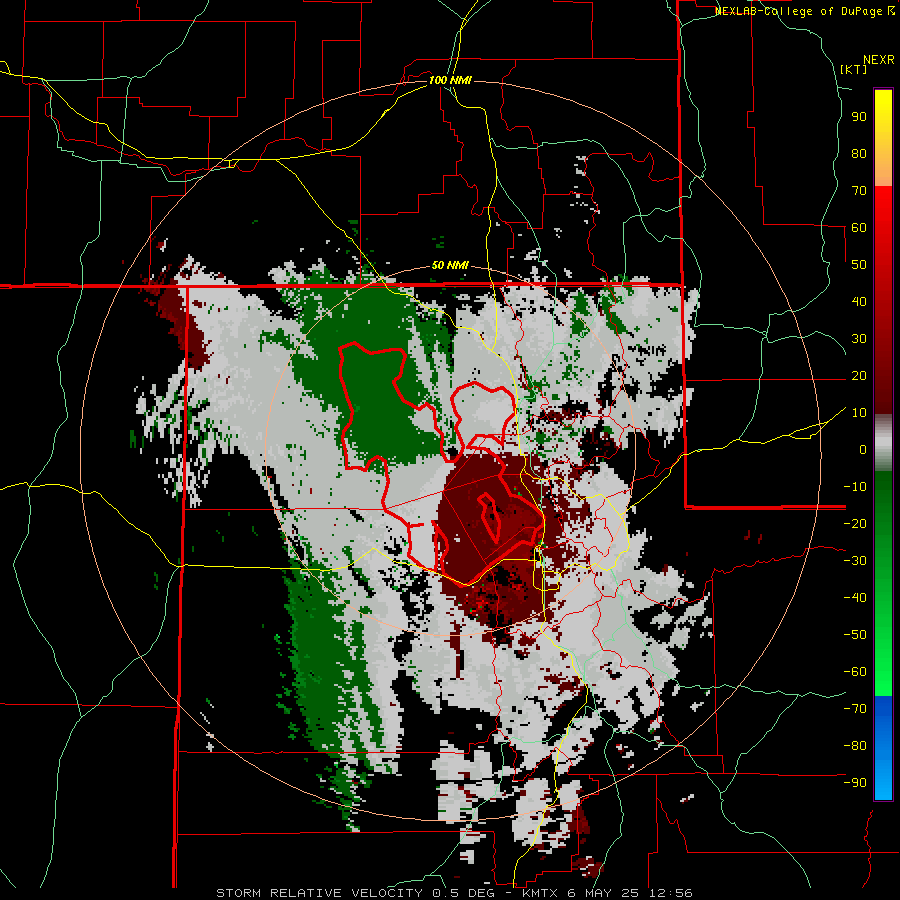Click the -90 value on the velocity scale
900x900 pixels.
[855, 783]
